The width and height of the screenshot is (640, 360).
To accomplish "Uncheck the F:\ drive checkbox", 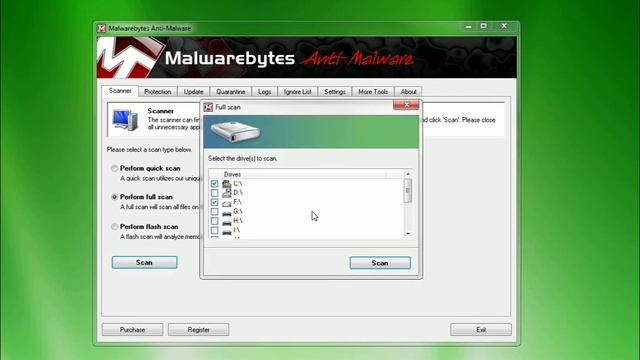I will (214, 202).
